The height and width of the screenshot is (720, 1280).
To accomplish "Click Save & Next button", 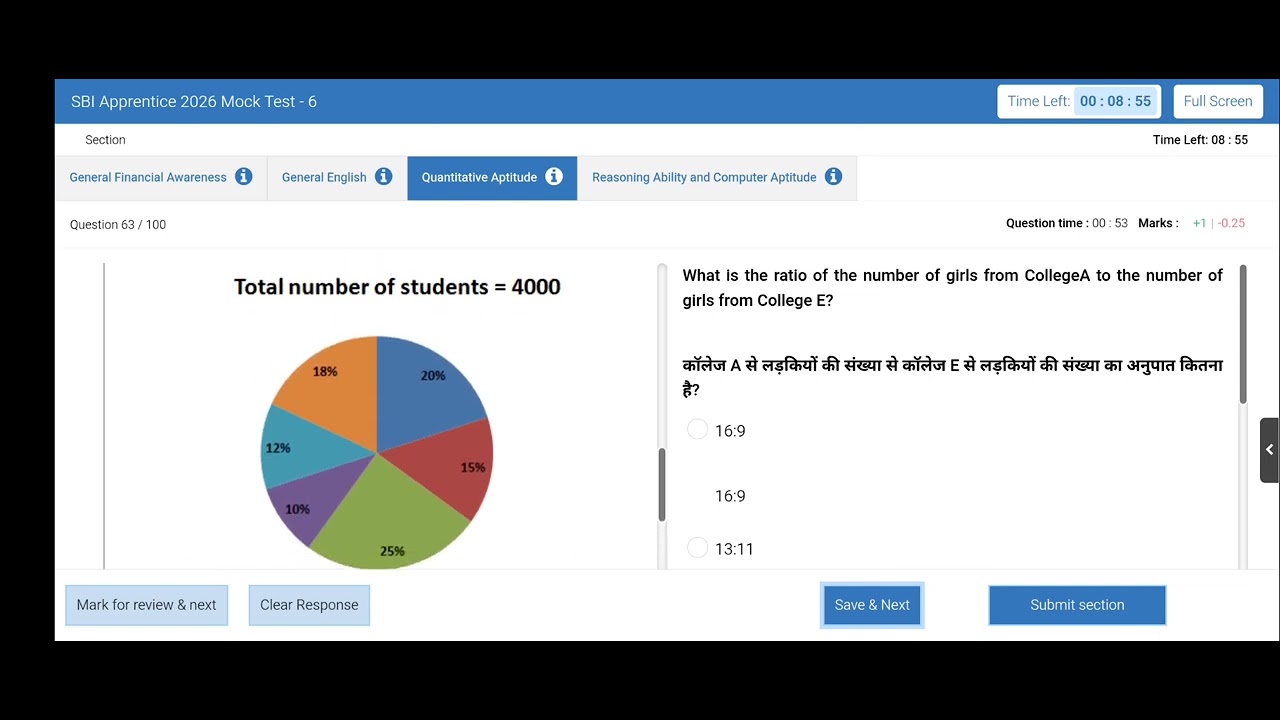I will click(x=872, y=605).
